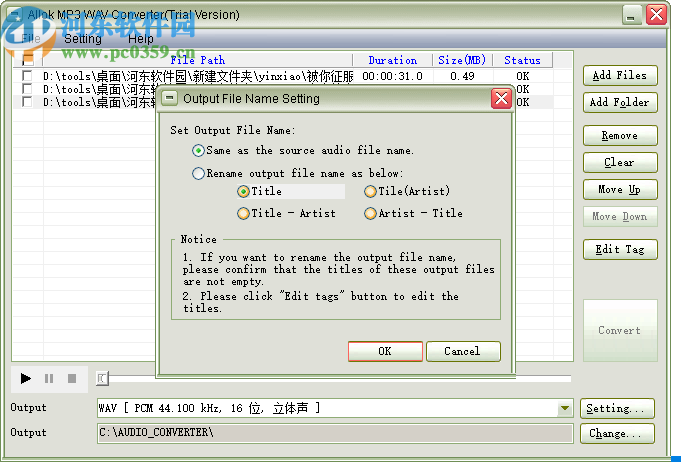Click the Add Folder button
Viewport: 681px width, 462px height.
click(x=620, y=102)
